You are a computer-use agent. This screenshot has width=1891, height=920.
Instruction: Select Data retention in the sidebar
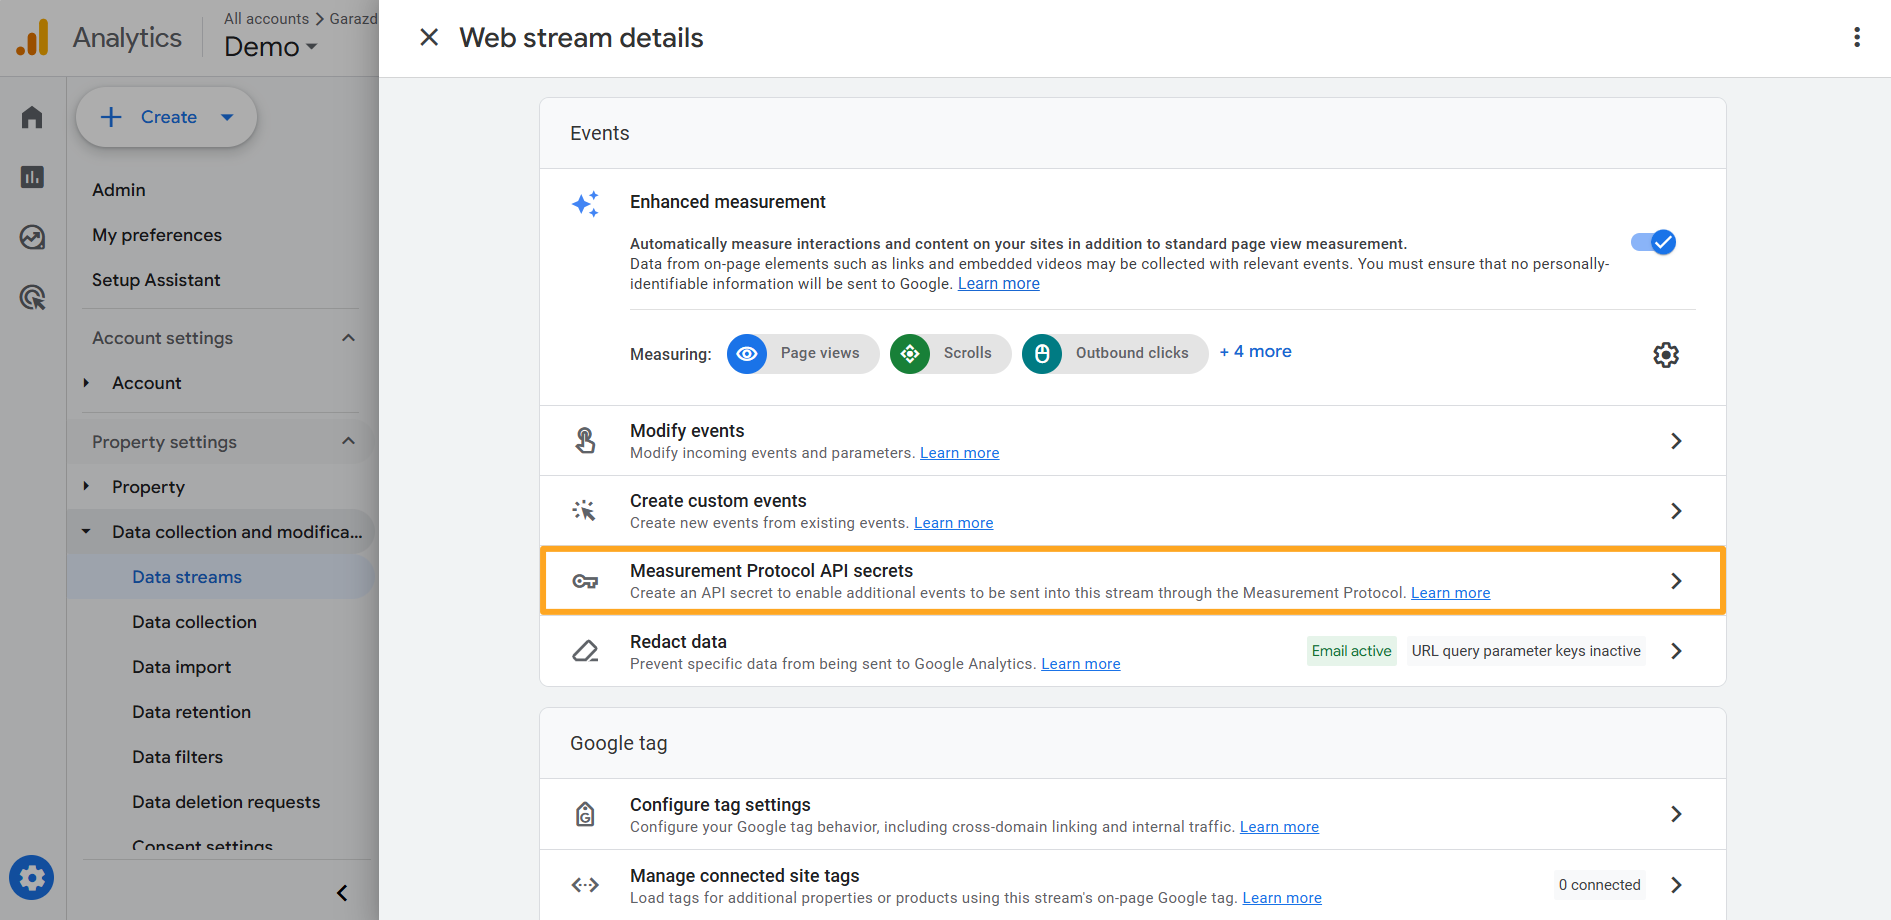(x=191, y=711)
